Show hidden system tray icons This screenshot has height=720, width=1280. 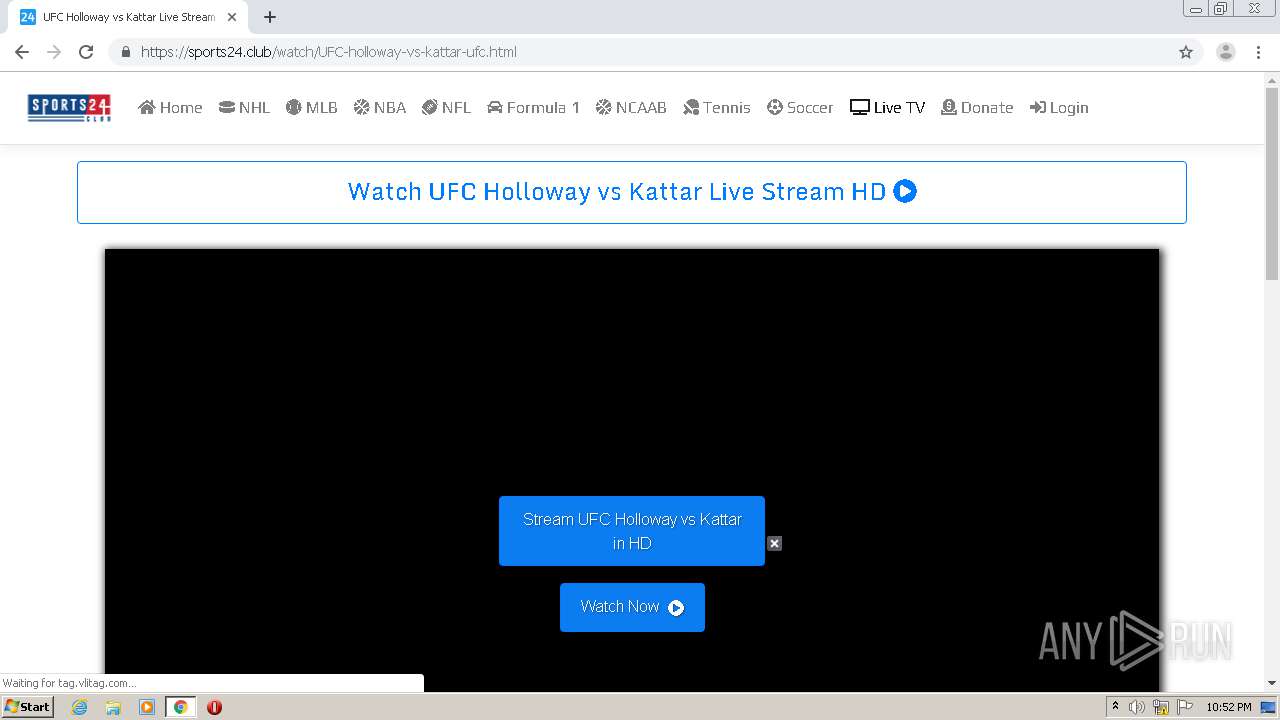point(1115,707)
